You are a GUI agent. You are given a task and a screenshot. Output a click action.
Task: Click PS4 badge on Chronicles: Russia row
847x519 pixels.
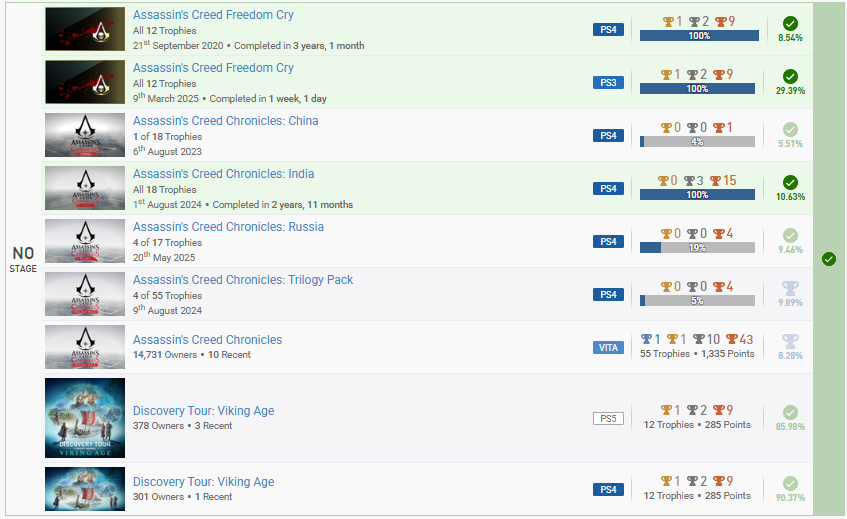click(x=608, y=241)
